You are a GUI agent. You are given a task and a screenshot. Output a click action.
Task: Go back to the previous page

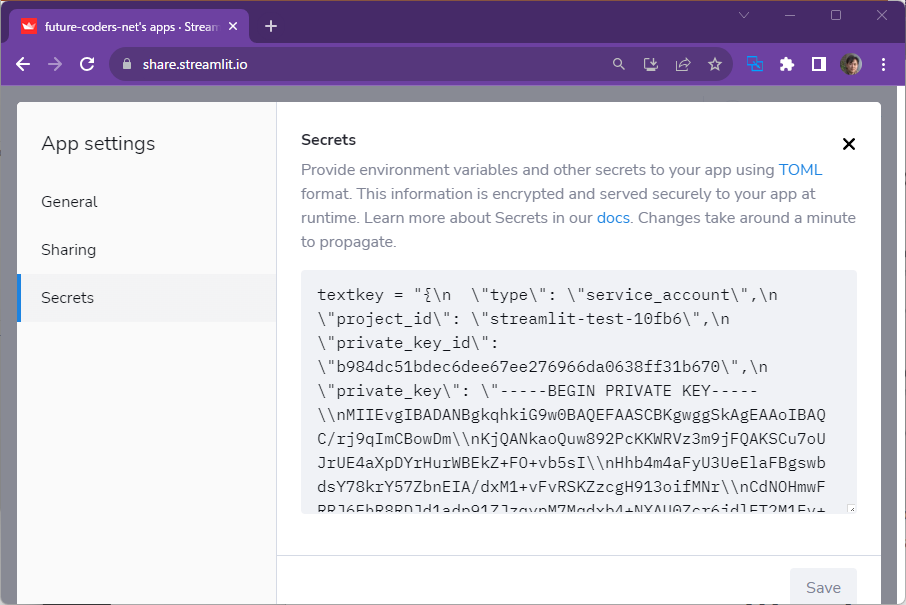click(x=23, y=64)
